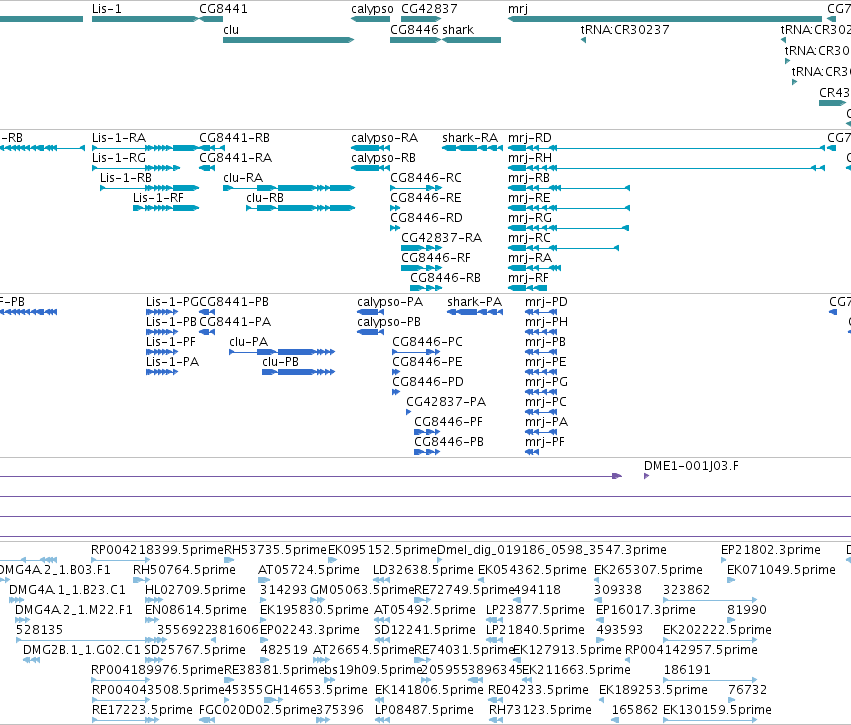Select the calypso gene label
Screen dimensions: 851x725
pyautogui.click(x=372, y=9)
